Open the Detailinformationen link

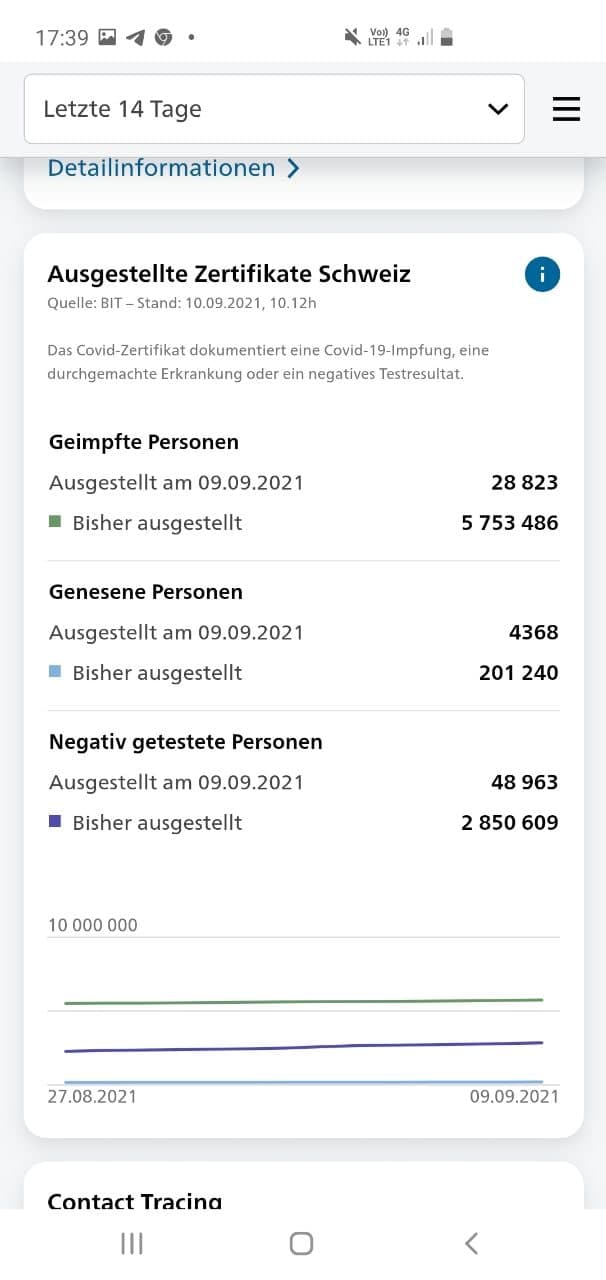point(161,168)
